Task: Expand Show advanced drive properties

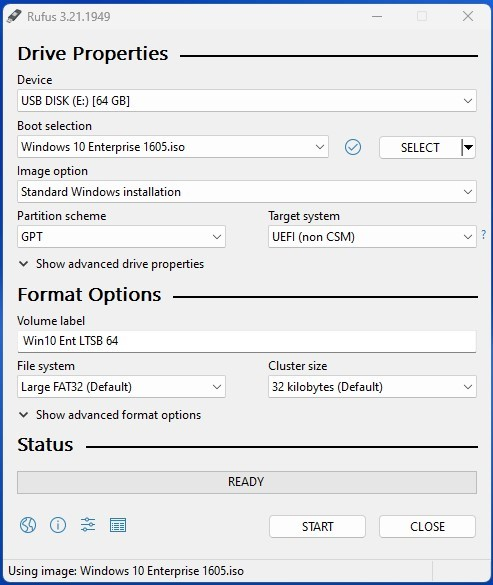Action: (111, 264)
